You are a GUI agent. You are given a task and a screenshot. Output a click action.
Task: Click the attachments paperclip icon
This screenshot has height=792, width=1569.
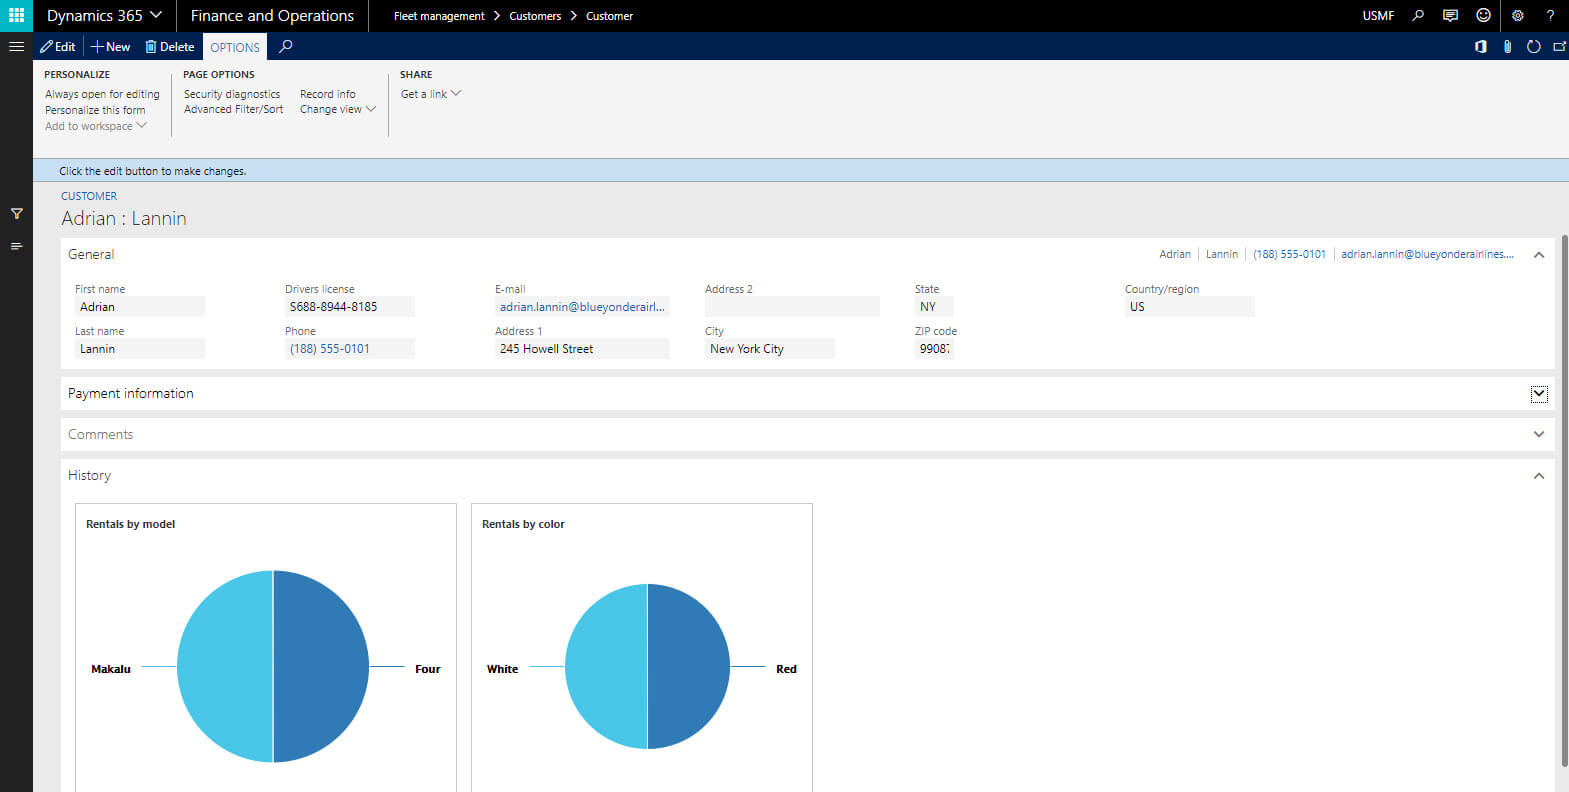pos(1507,46)
